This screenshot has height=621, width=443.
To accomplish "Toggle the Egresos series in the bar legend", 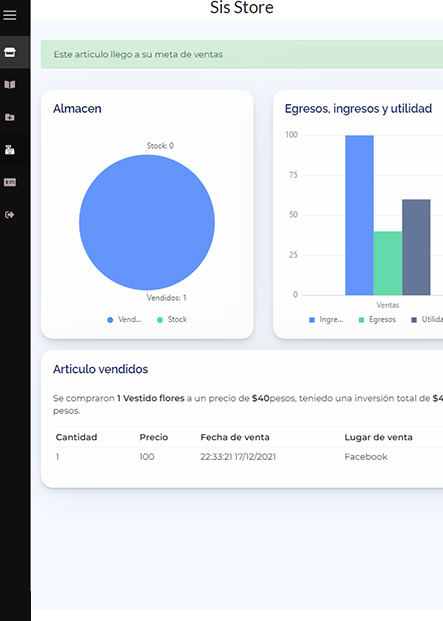I will click(377, 320).
